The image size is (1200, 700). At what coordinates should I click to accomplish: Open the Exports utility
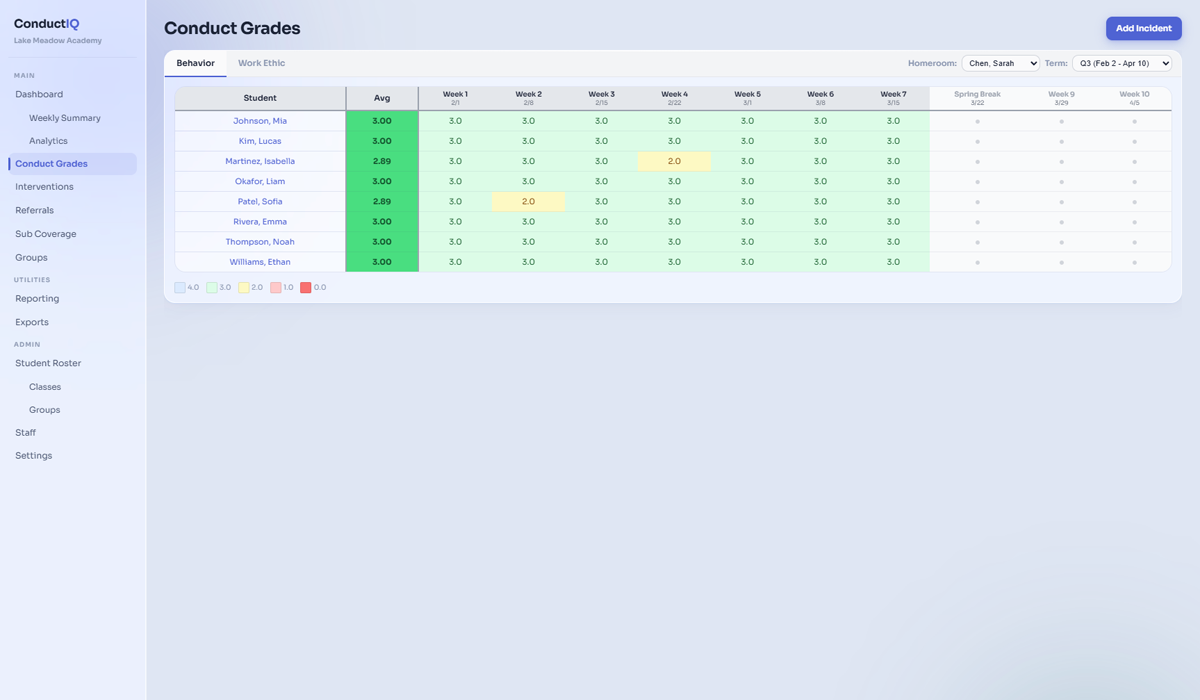(x=31, y=322)
